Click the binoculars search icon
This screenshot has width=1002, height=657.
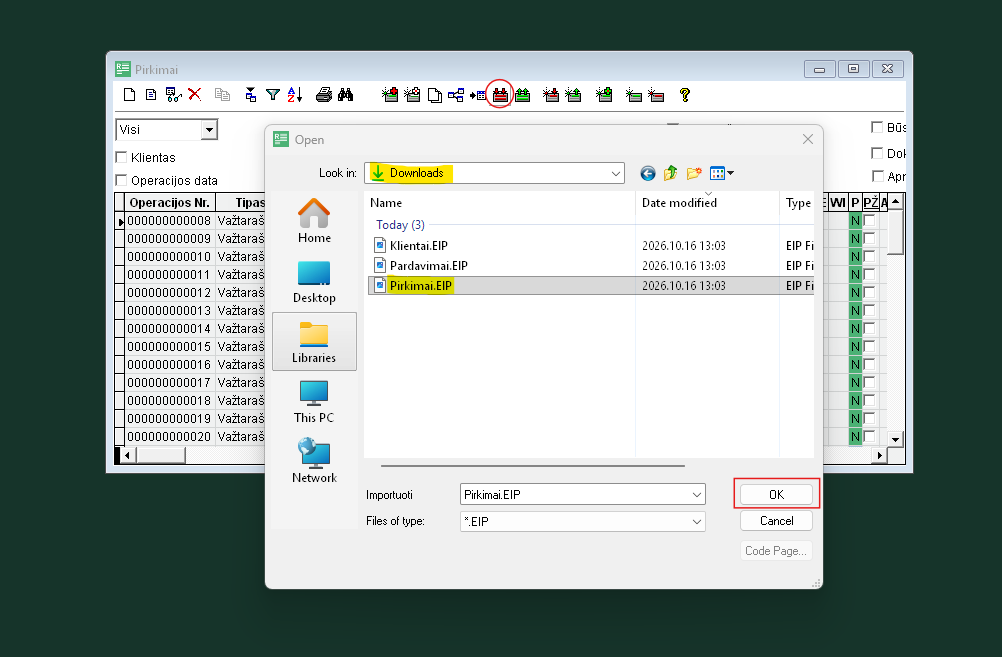pyautogui.click(x=346, y=95)
